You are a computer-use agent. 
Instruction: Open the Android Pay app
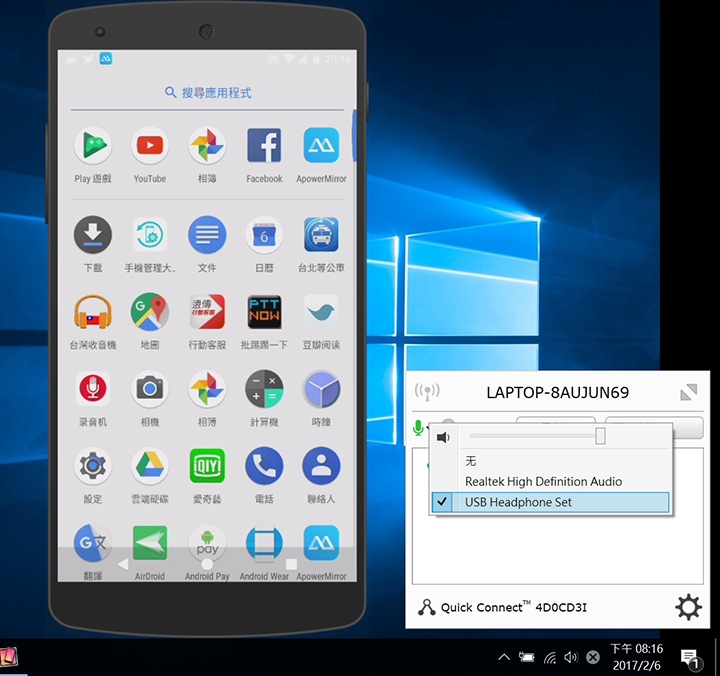207,543
